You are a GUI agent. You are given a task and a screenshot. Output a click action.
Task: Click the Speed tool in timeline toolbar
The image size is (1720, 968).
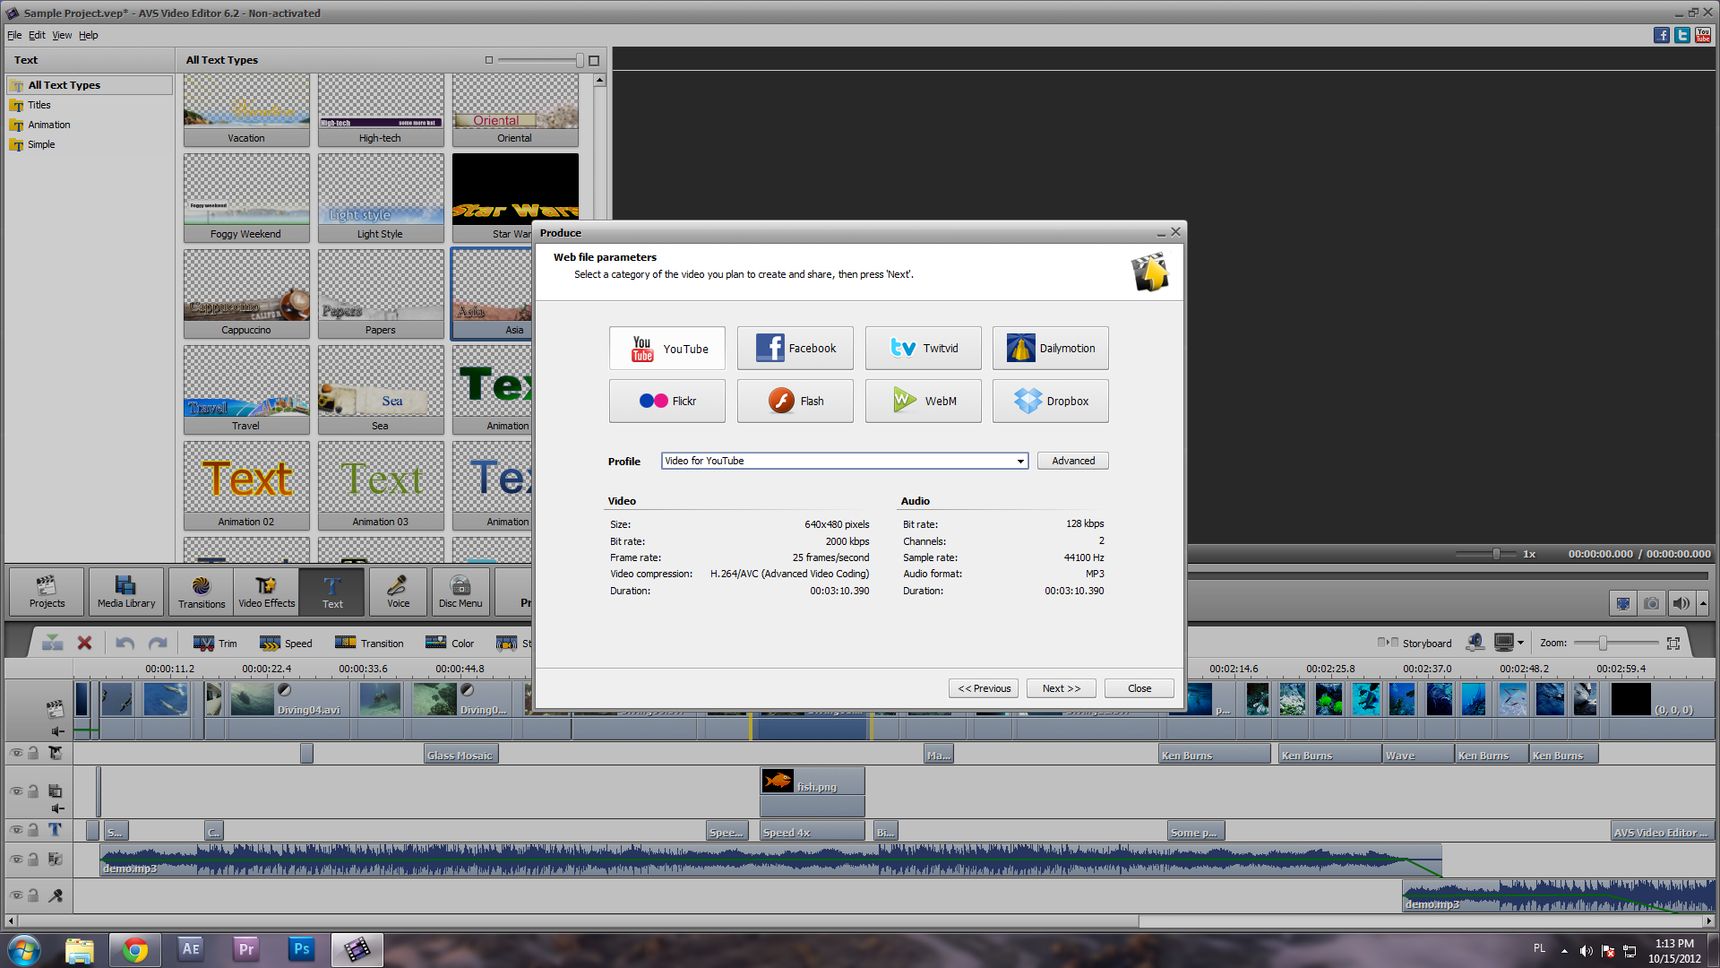285,643
